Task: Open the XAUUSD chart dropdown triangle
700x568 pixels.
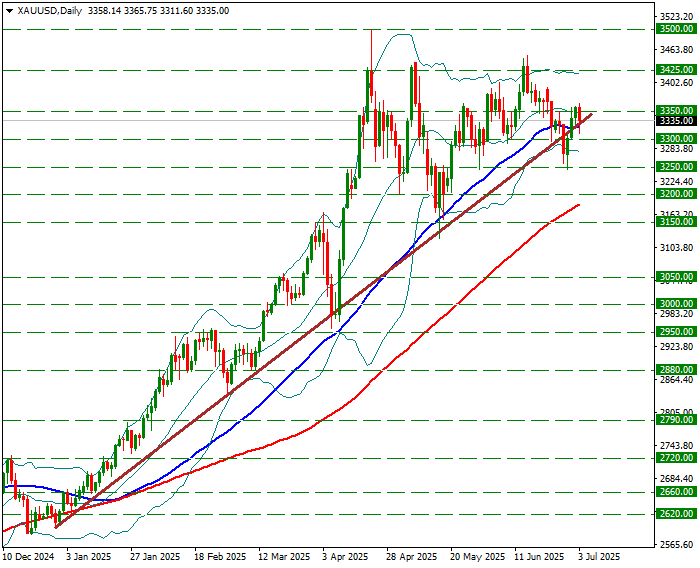Action: 9,11
